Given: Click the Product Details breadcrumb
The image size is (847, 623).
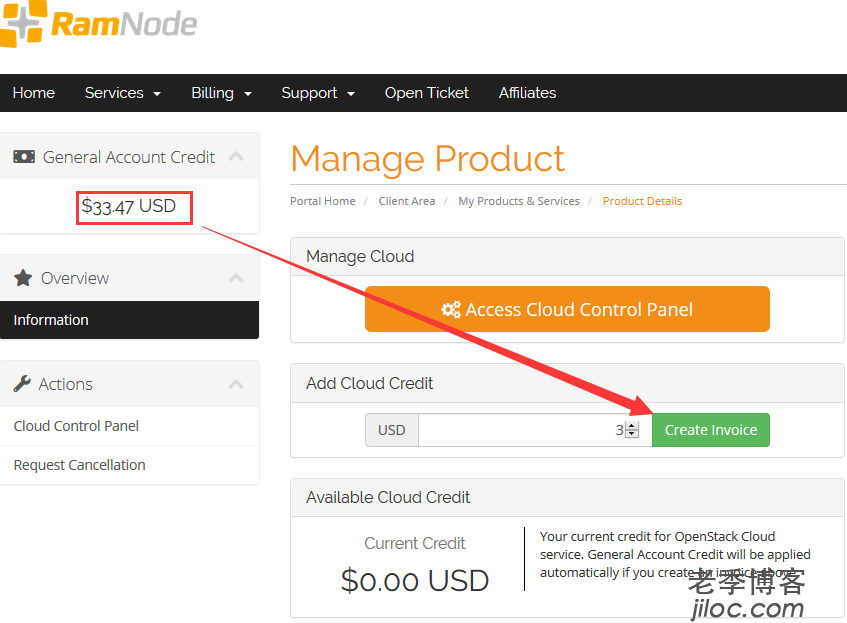Looking at the screenshot, I should coord(642,201).
